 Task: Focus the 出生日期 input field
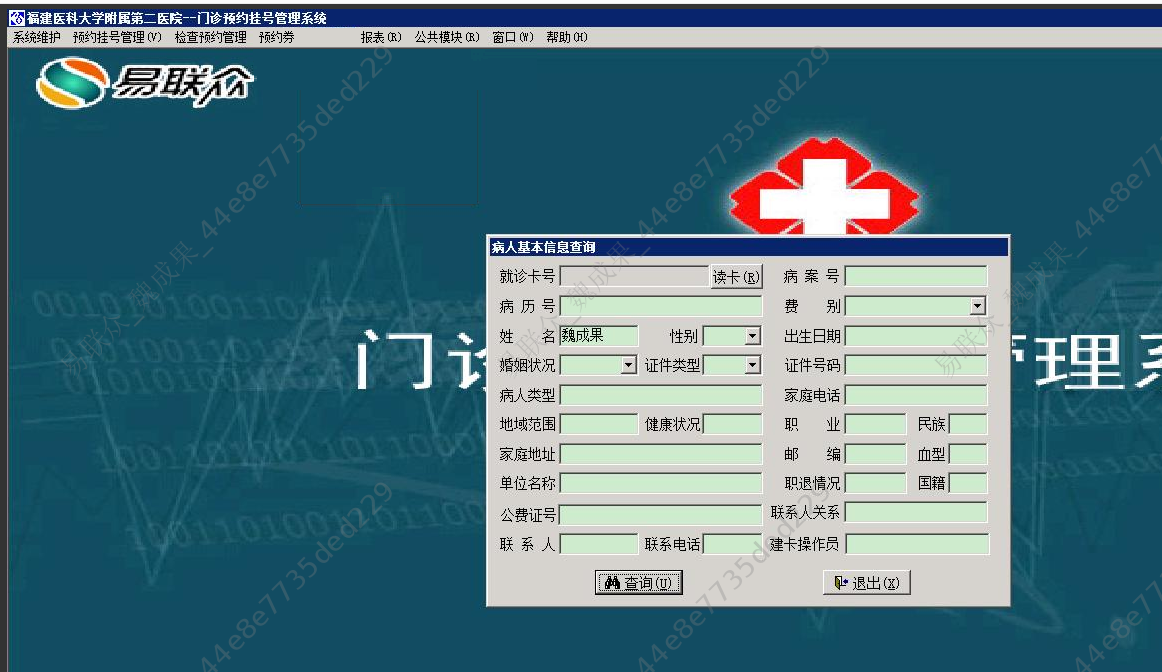pyautogui.click(x=916, y=336)
